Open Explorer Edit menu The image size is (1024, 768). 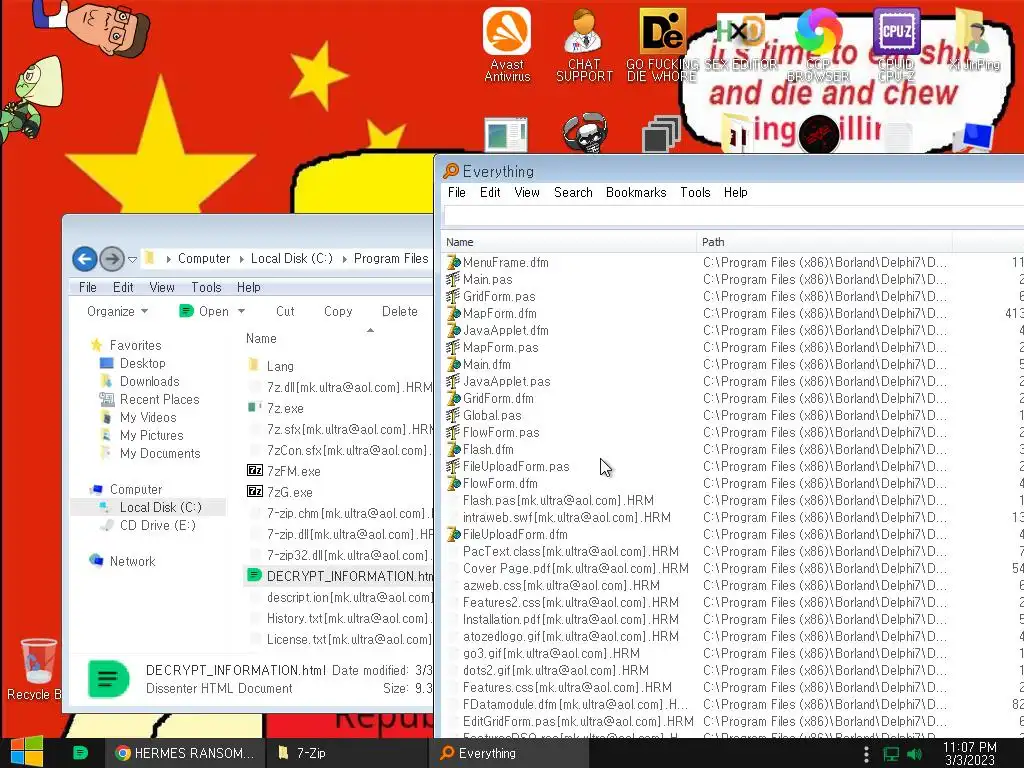[x=123, y=287]
